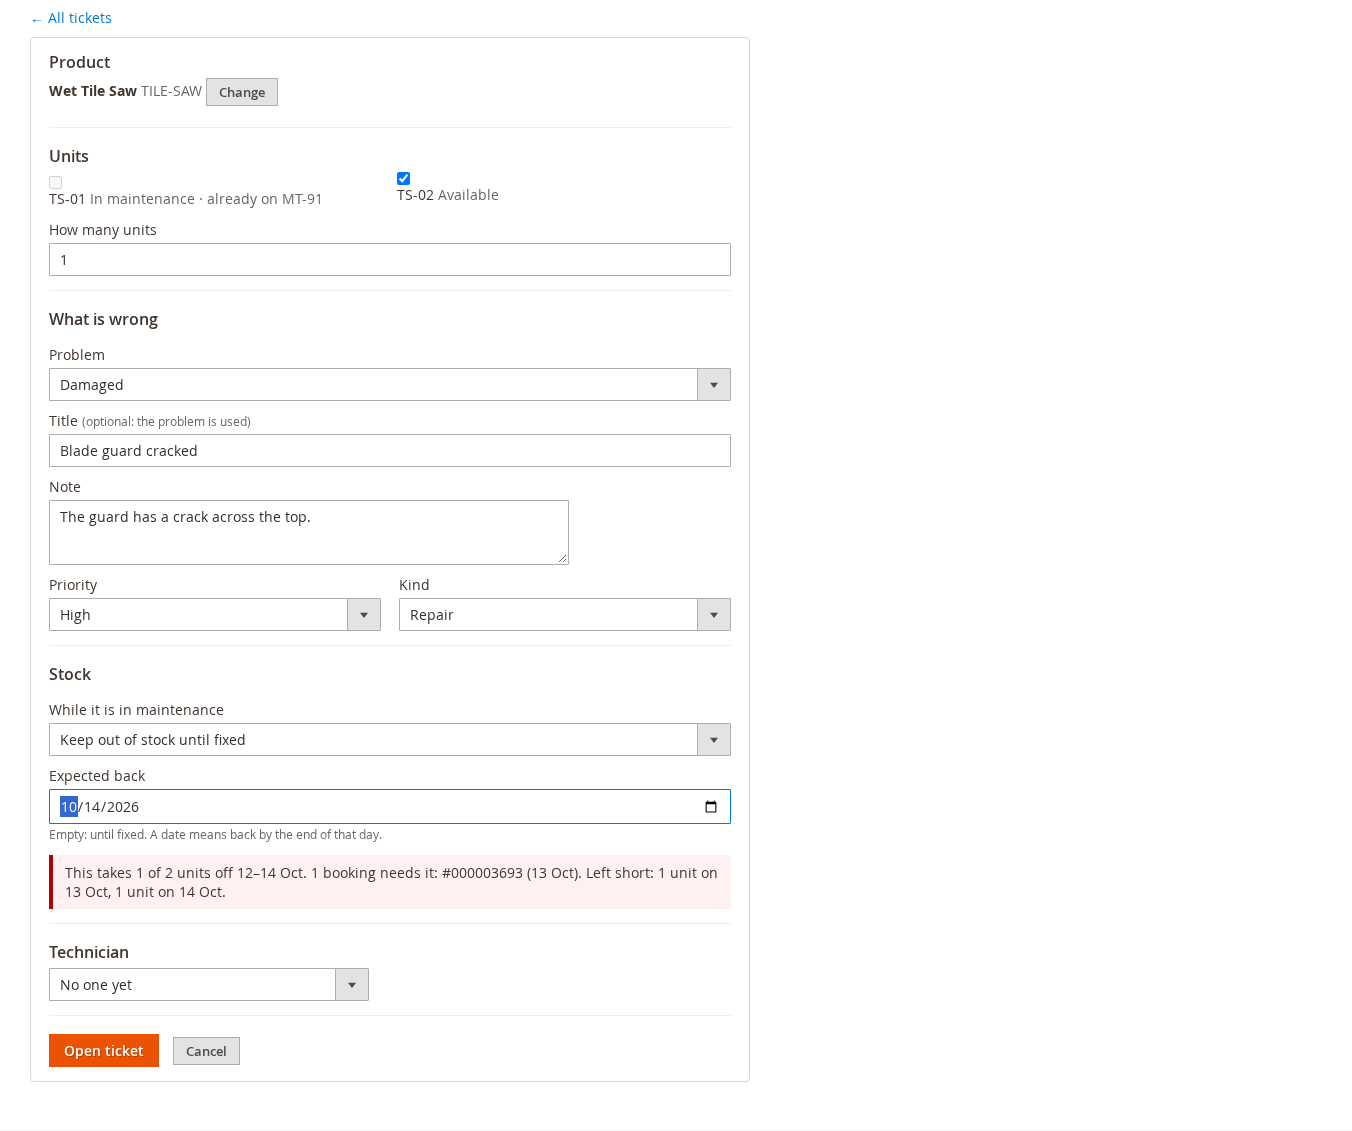
Task: Click the Title field Blade guard cracked
Action: click(x=390, y=451)
